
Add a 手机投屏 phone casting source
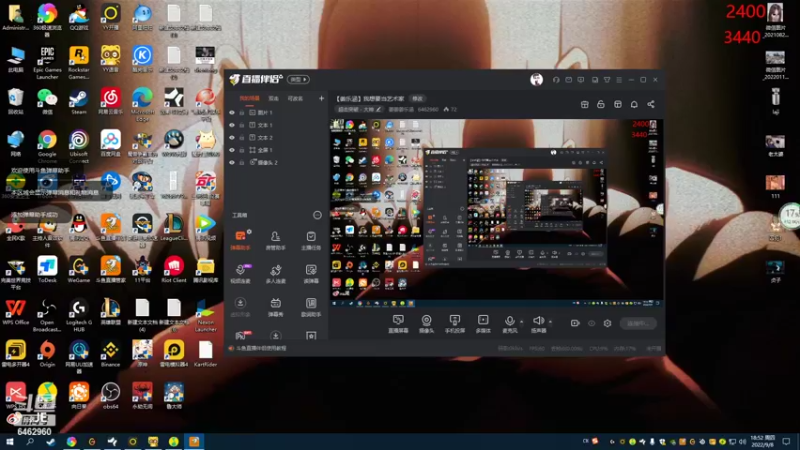(x=455, y=323)
